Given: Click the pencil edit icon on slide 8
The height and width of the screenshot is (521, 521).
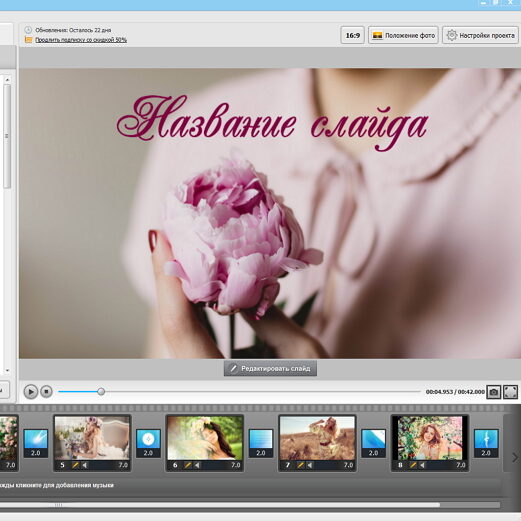Looking at the screenshot, I should [x=413, y=465].
